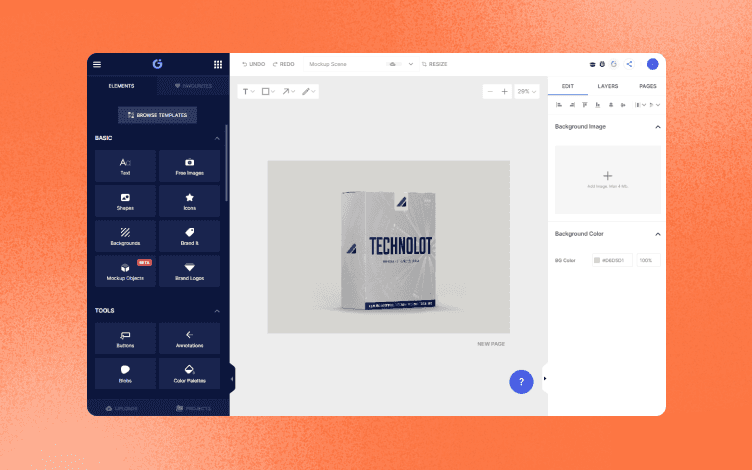752x470 pixels.
Task: Switch to the Layers tab
Action: pos(608,86)
